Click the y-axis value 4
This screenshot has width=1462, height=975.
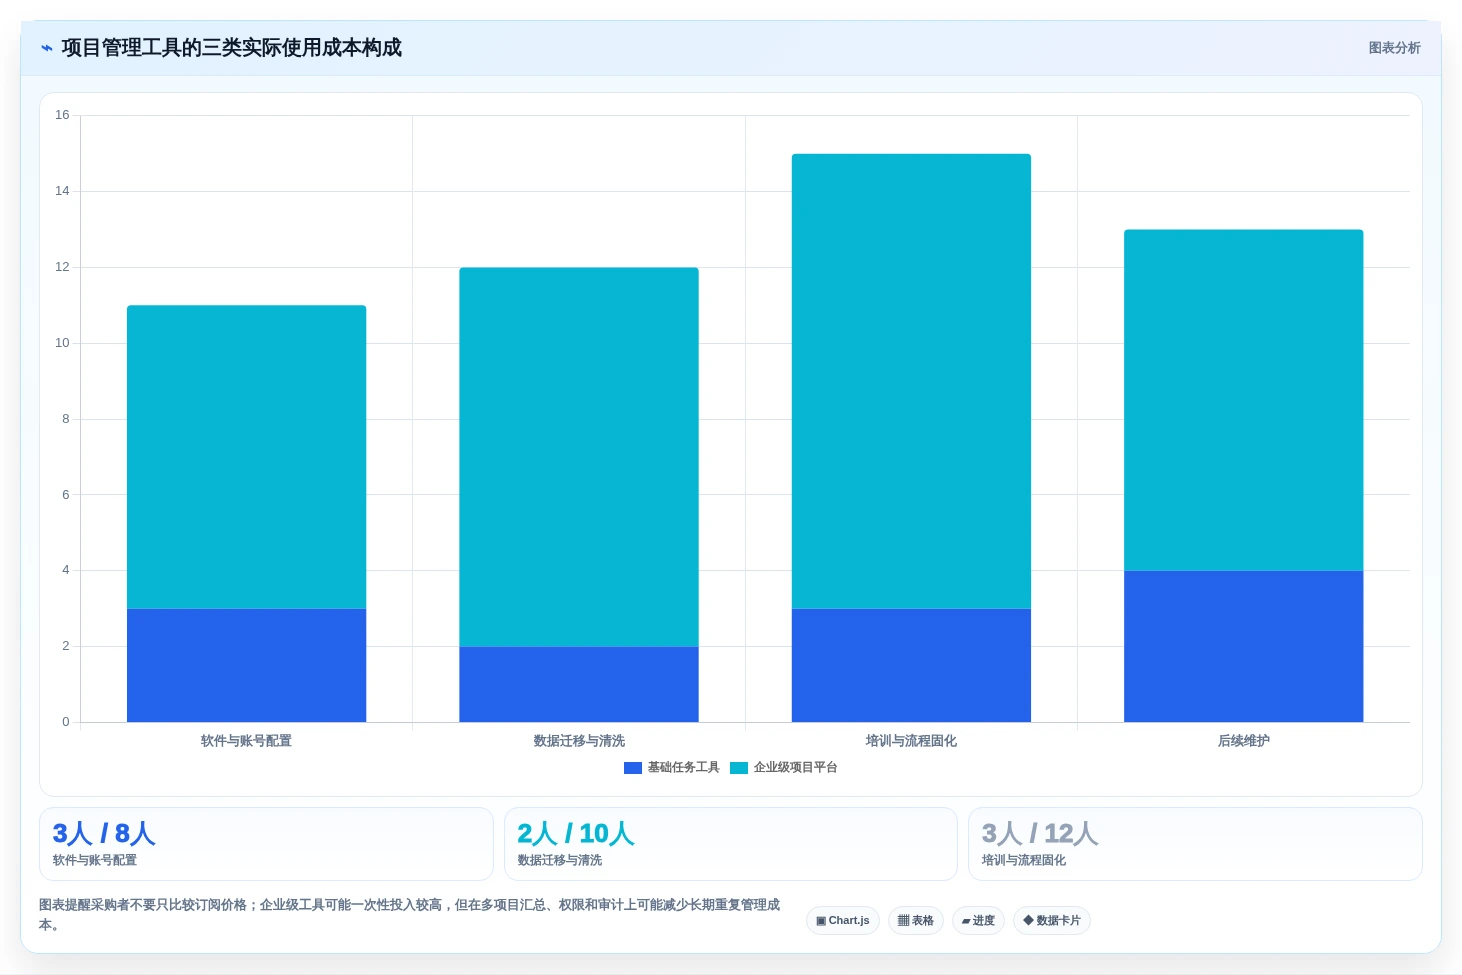(x=66, y=570)
